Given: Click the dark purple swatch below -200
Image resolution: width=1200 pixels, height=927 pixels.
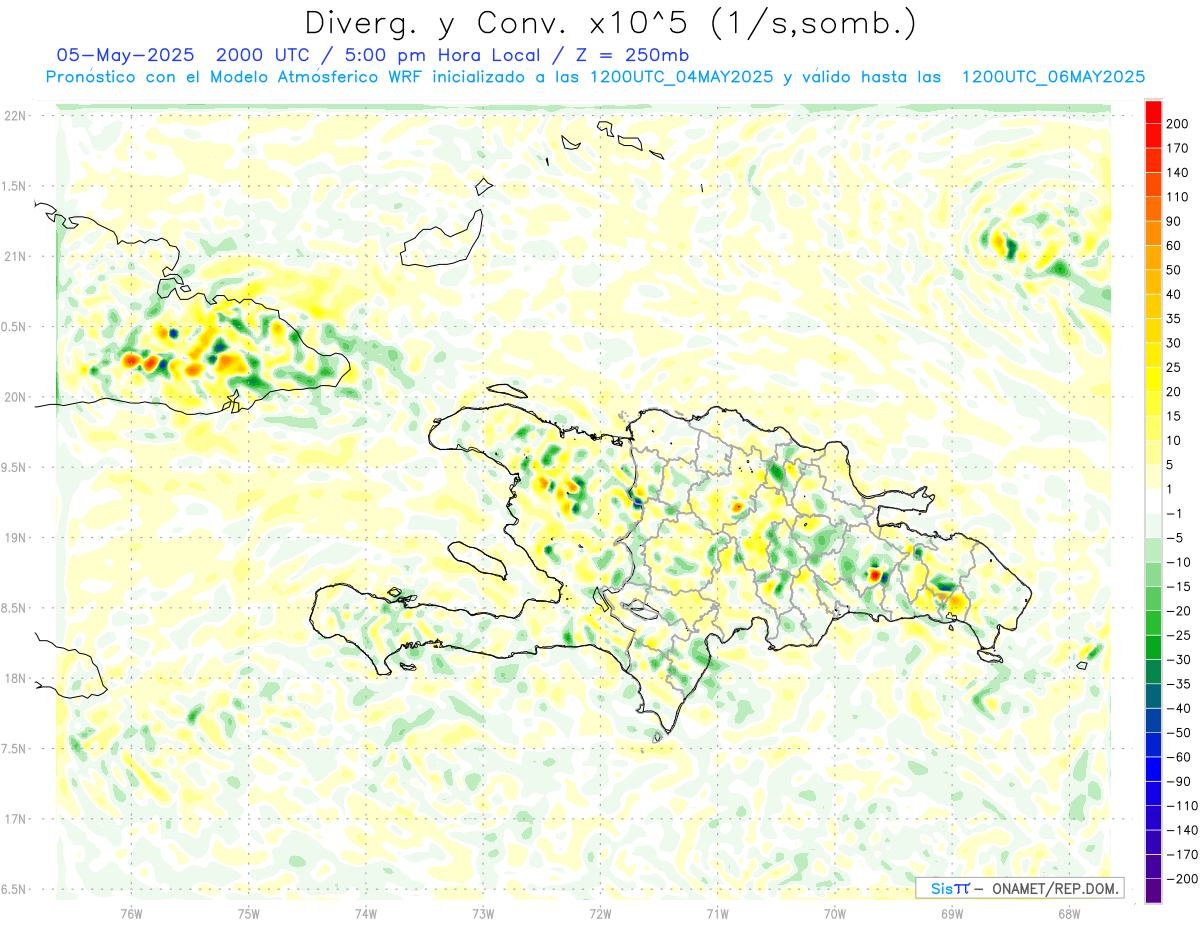Looking at the screenshot, I should coord(1154,891).
